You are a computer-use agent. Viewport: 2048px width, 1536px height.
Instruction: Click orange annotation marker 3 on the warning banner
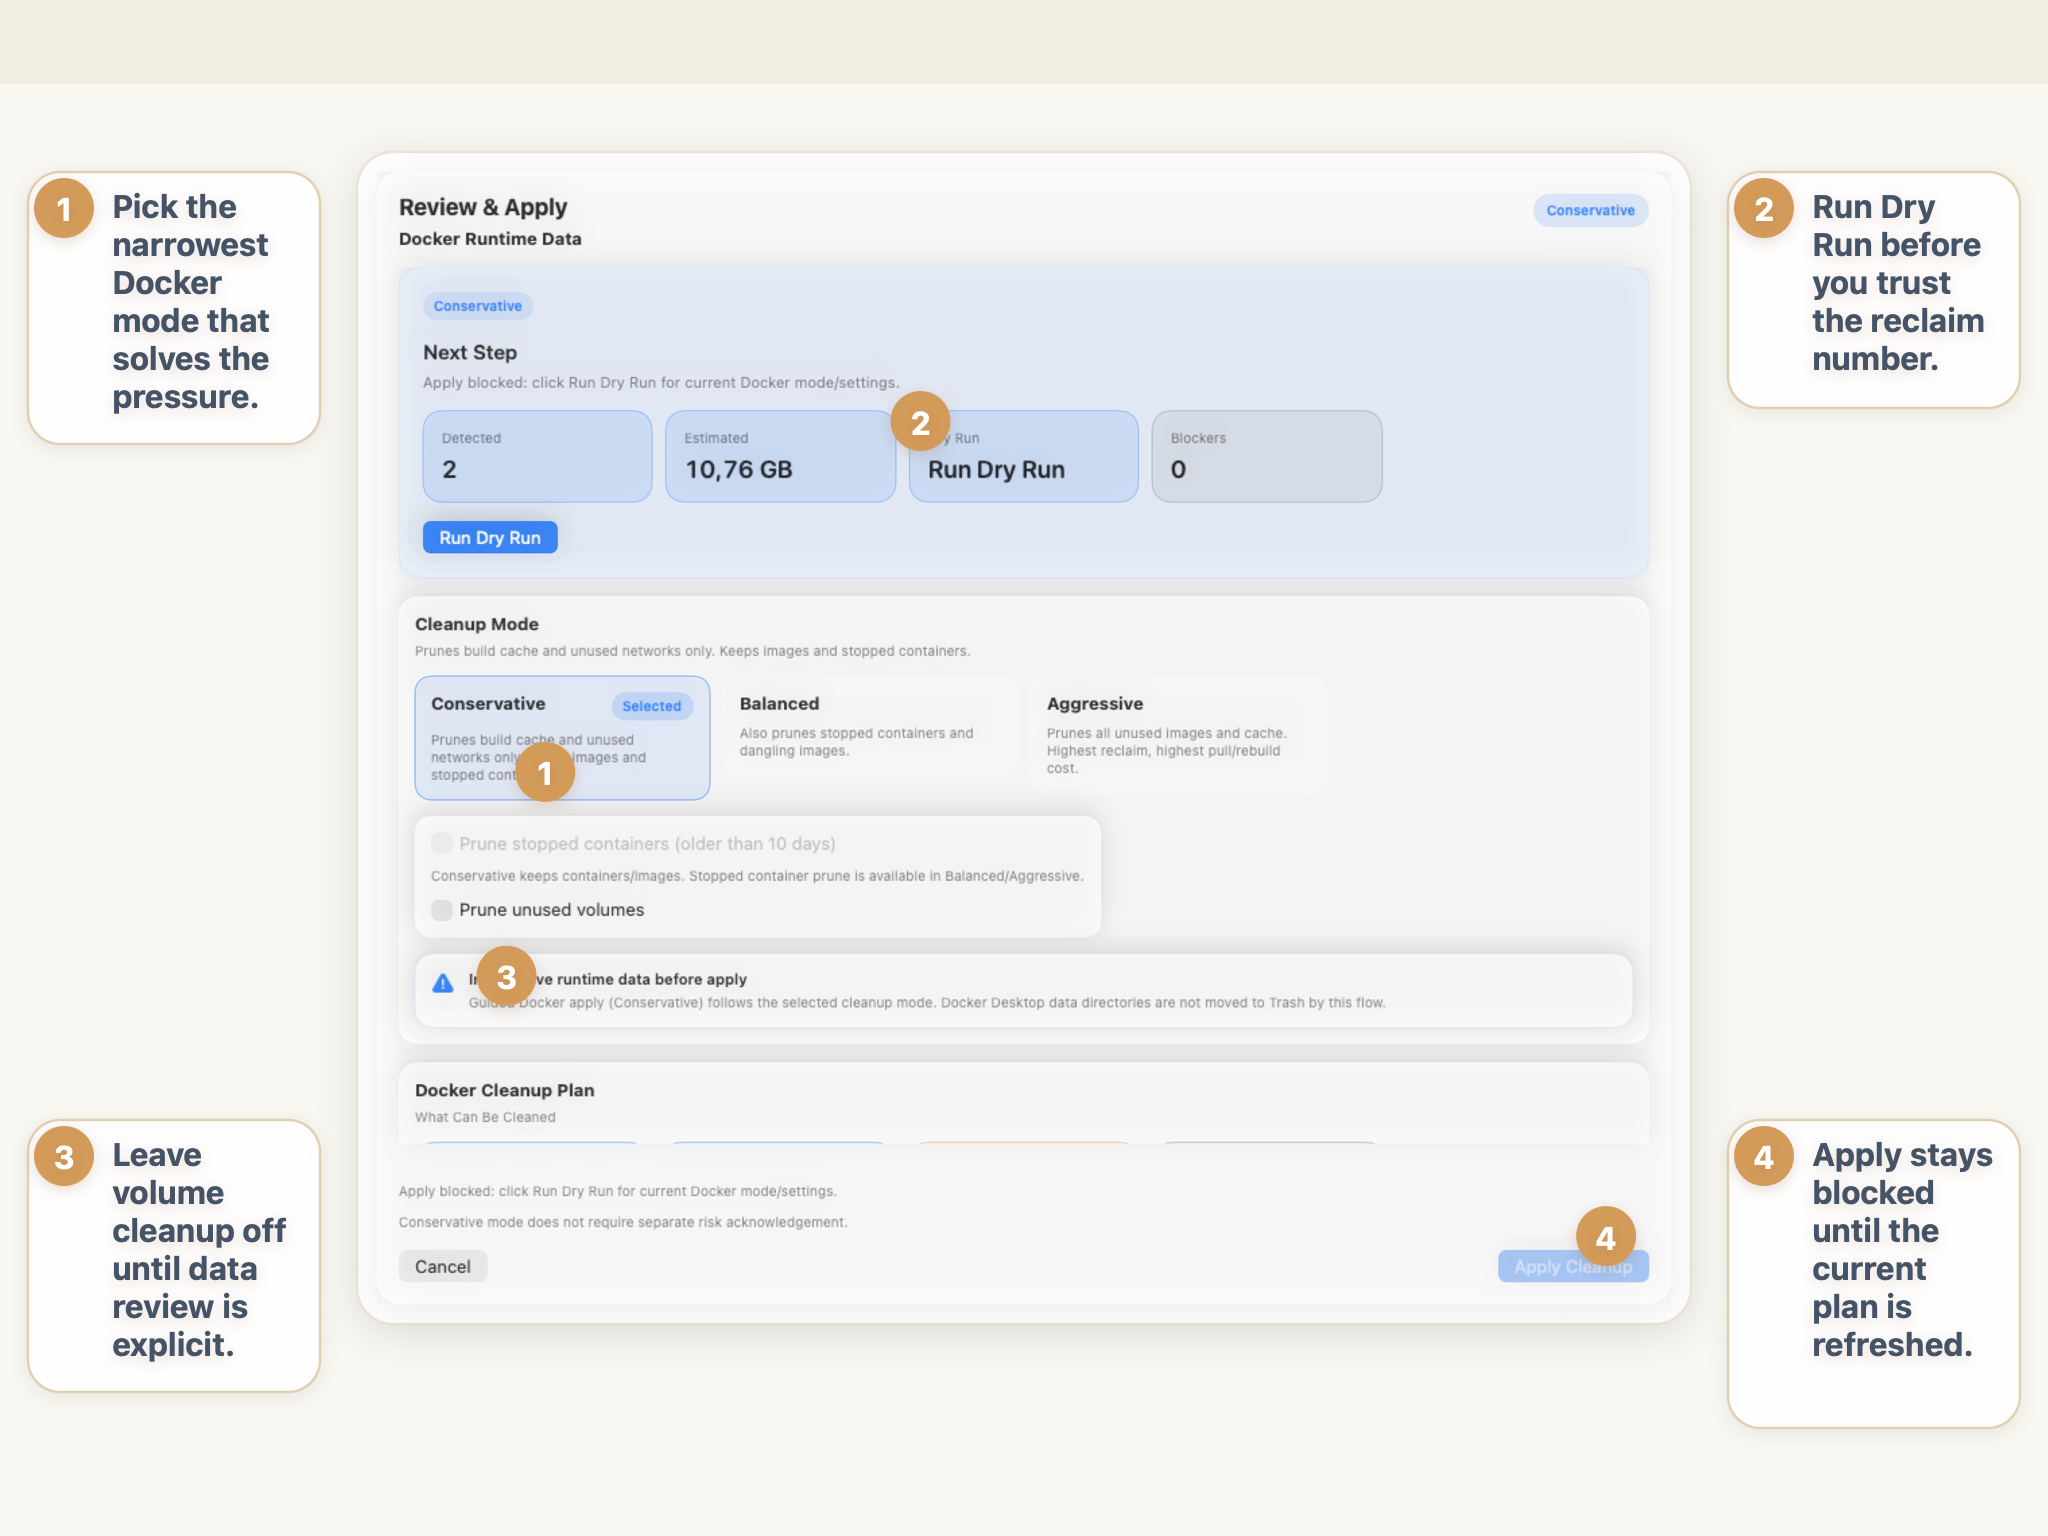(x=507, y=976)
